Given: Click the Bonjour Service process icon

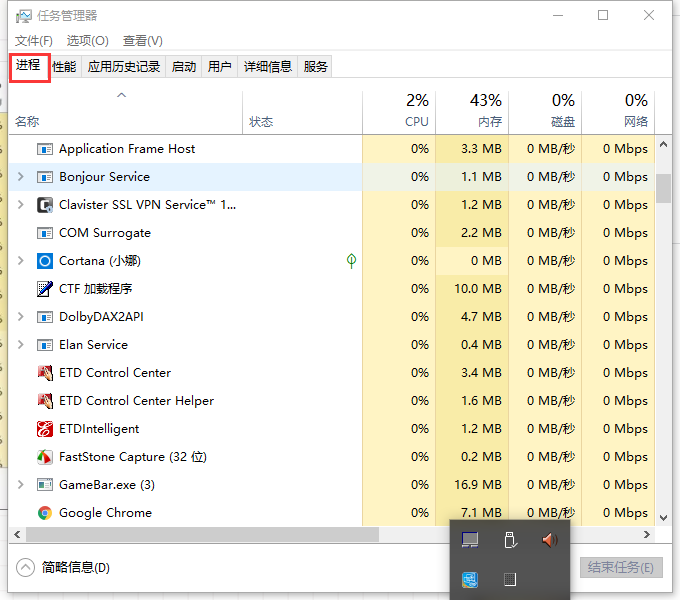Looking at the screenshot, I should (45, 177).
